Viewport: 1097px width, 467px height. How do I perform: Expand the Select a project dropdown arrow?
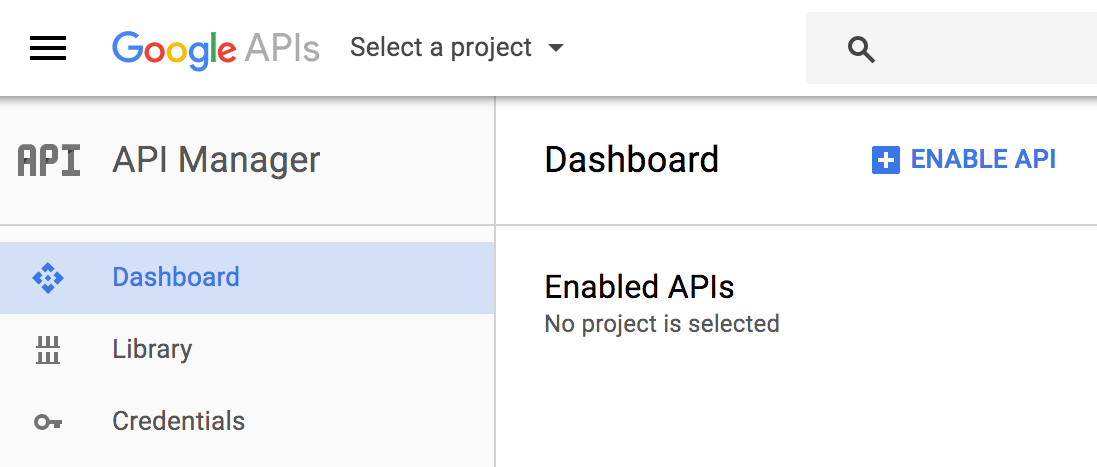[x=555, y=48]
